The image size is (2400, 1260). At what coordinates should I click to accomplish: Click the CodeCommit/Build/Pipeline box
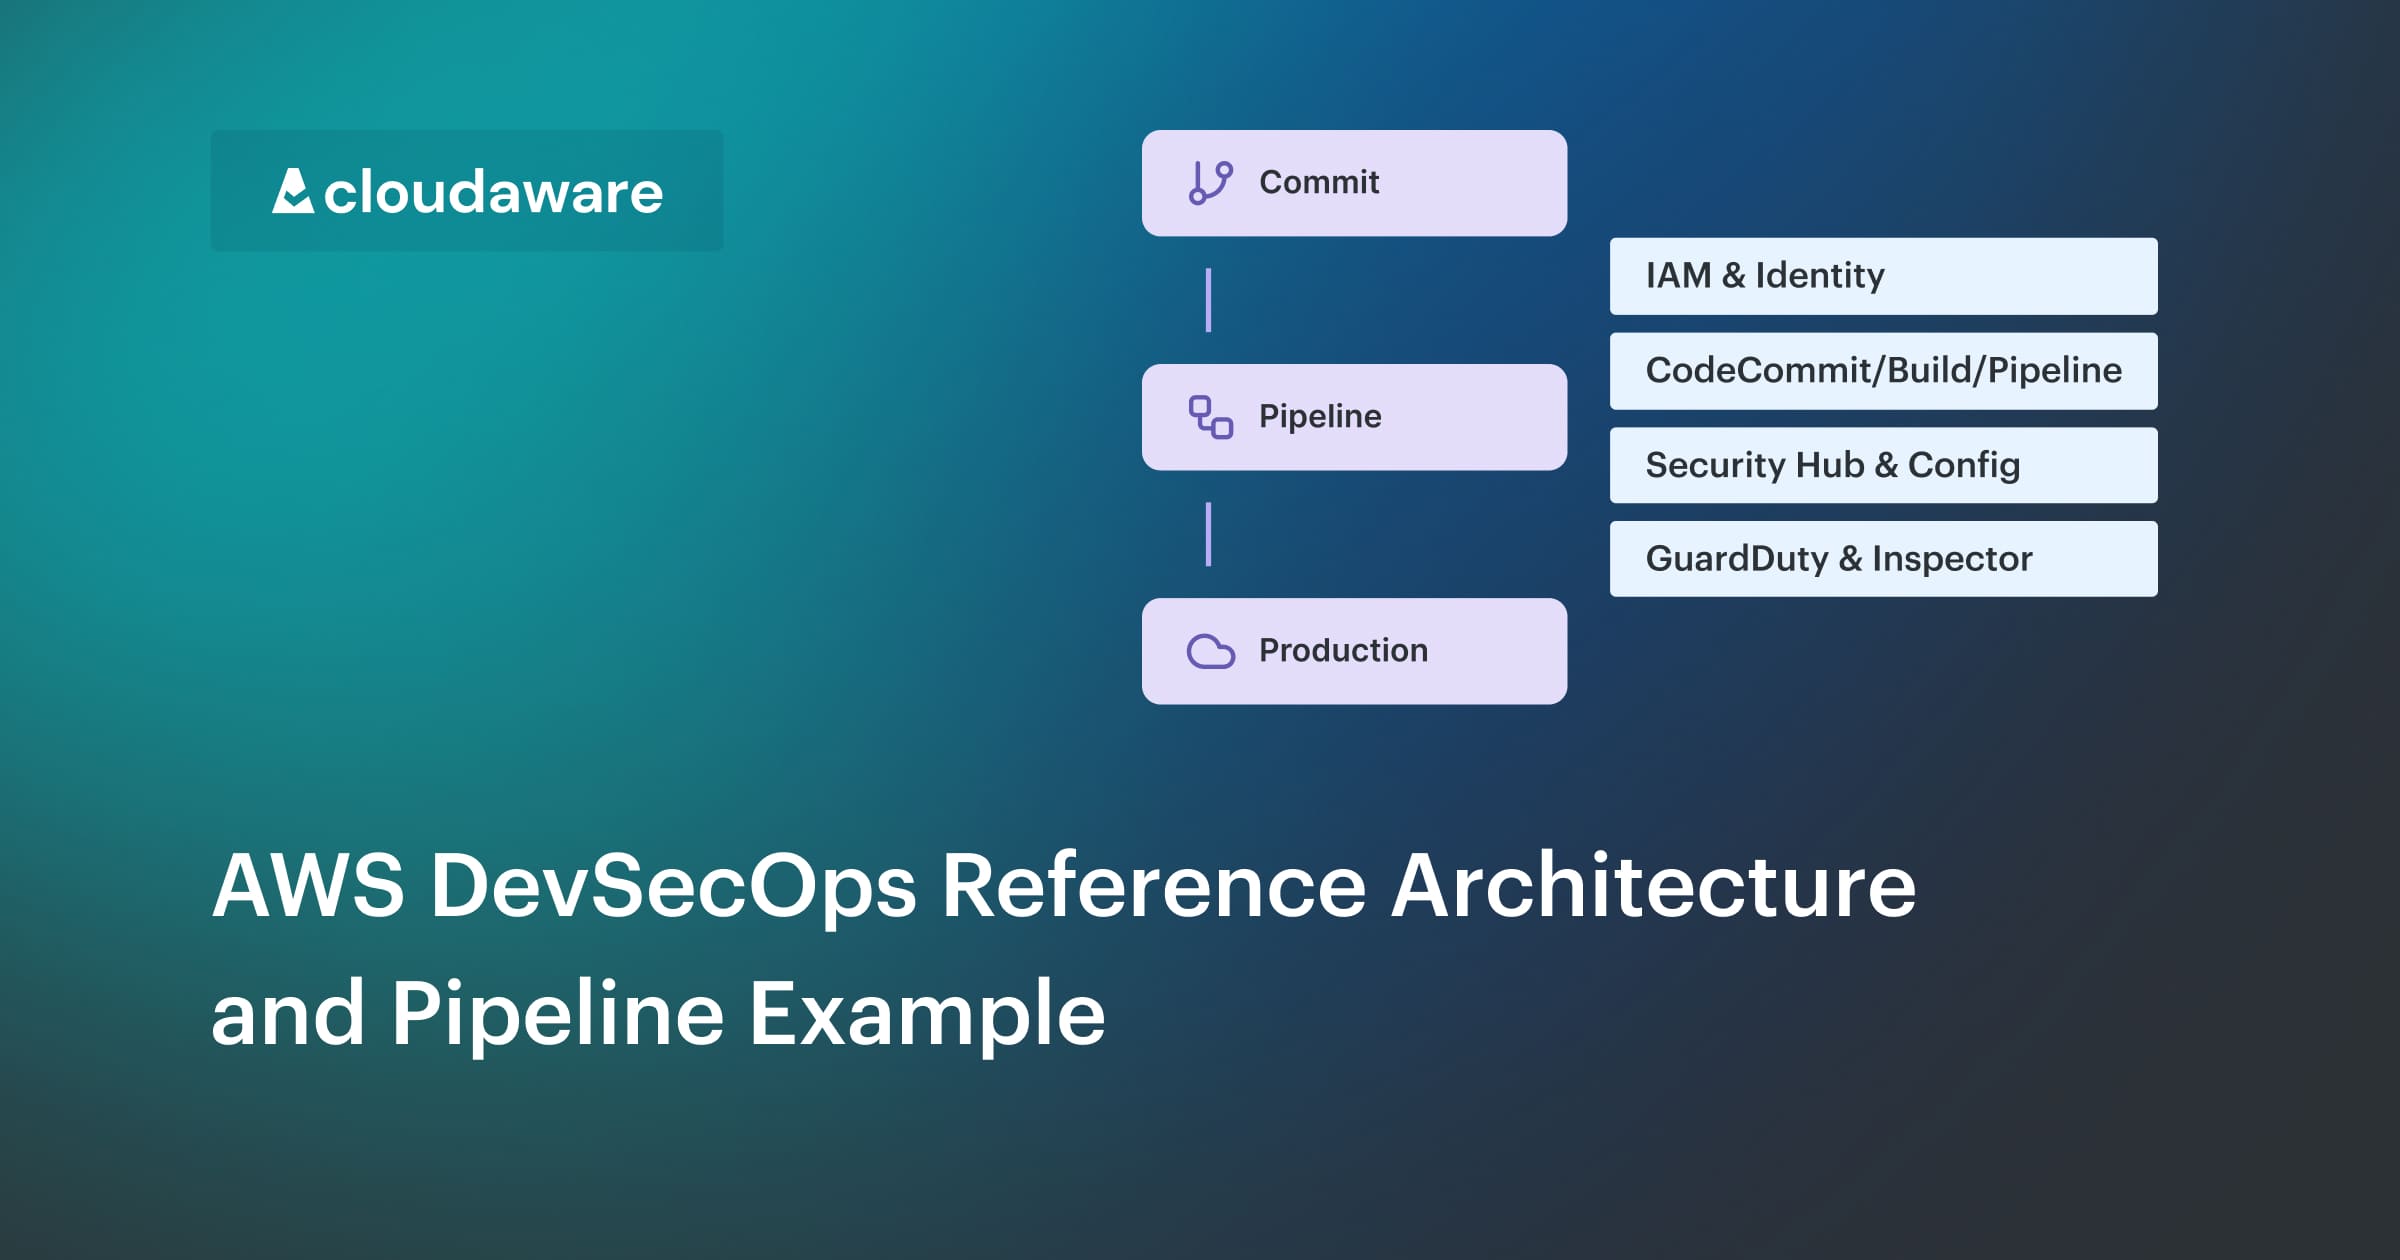[1883, 371]
